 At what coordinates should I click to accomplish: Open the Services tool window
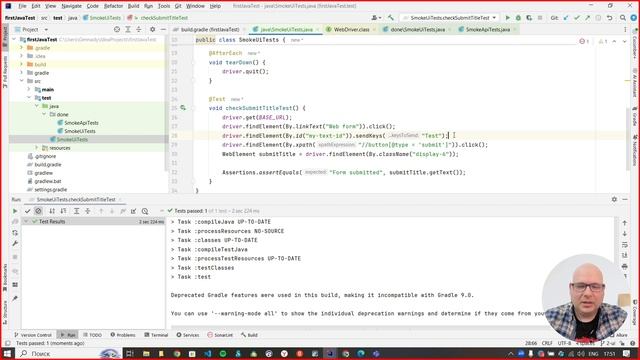pos(188,335)
